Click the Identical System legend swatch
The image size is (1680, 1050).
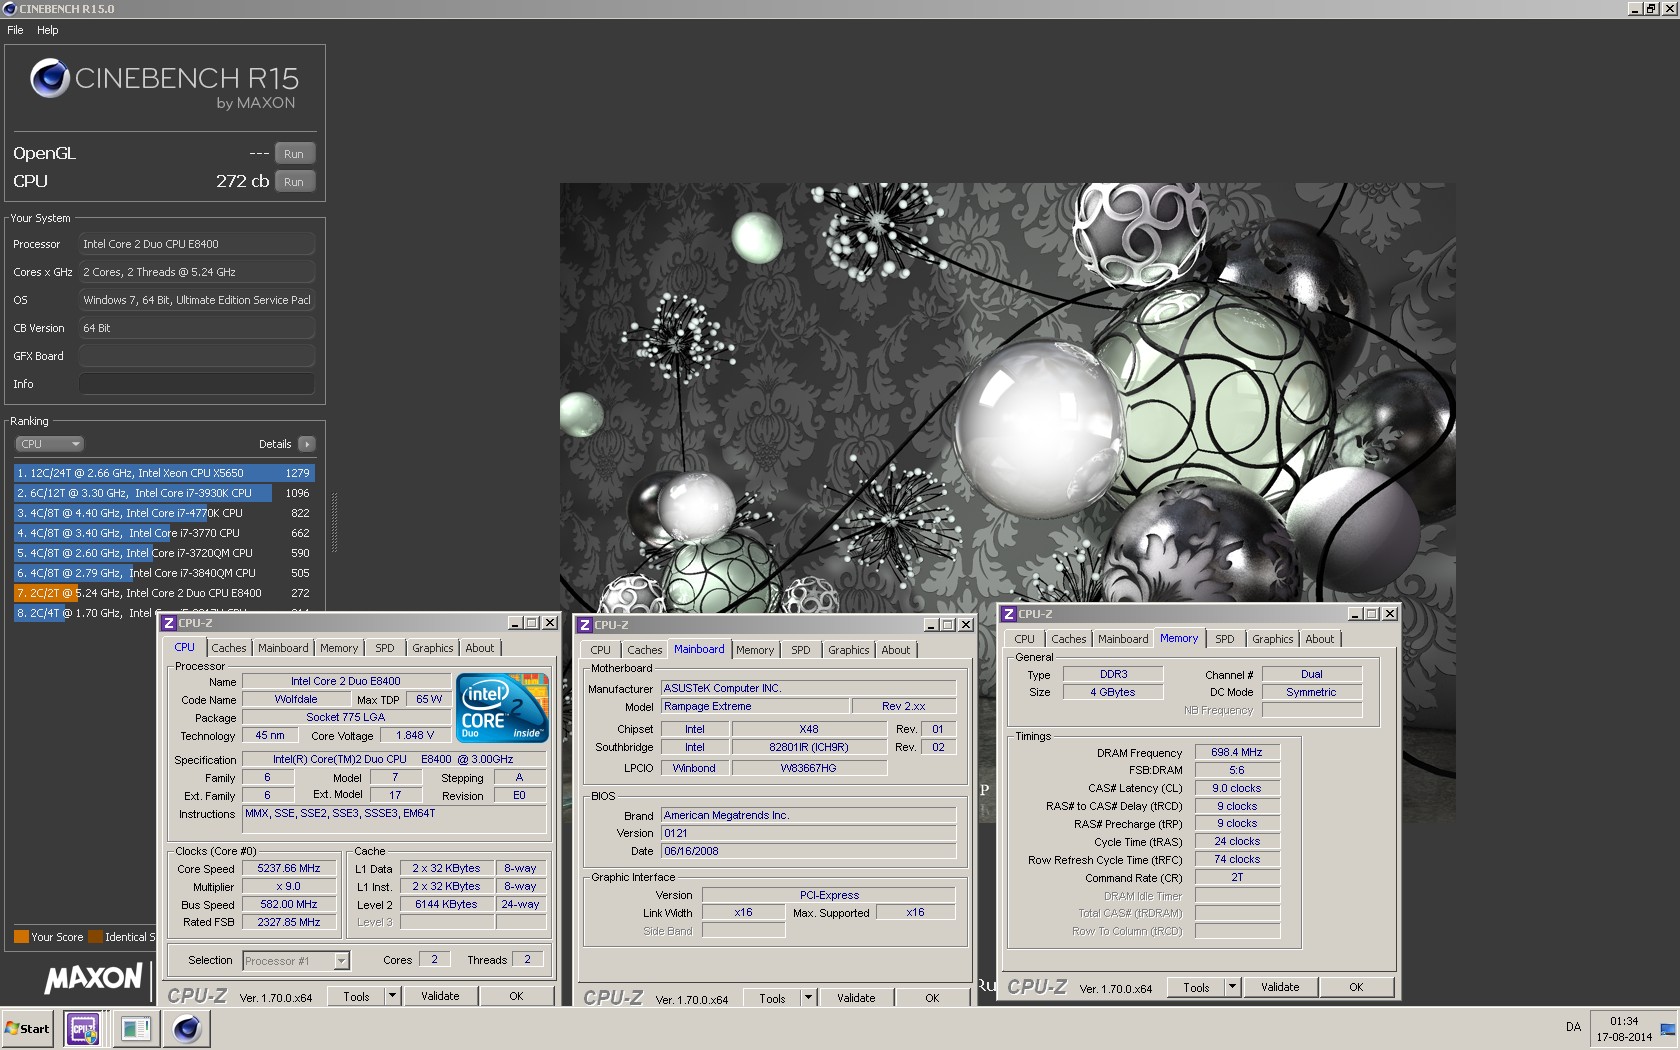[x=96, y=937]
